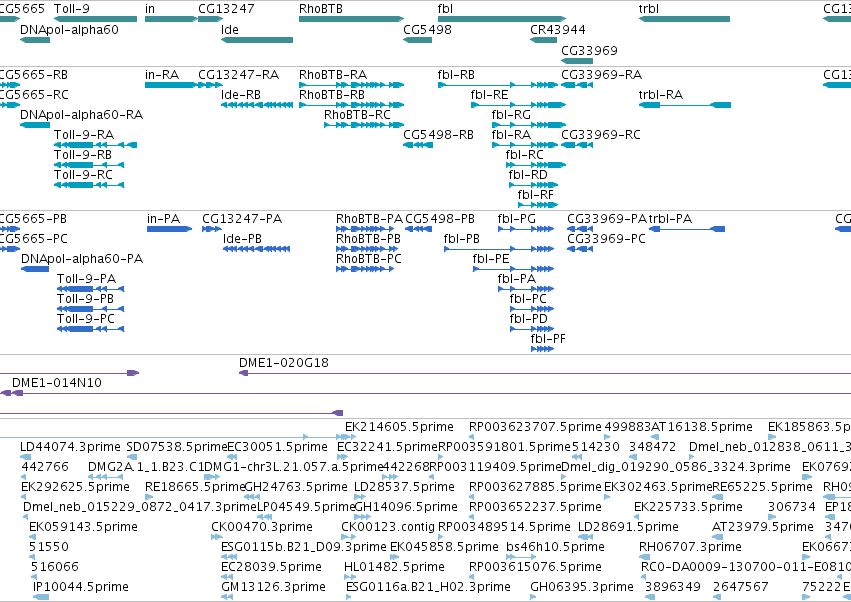Select the Ide gene bar glyph
Image resolution: width=851 pixels, height=602 pixels.
257,40
